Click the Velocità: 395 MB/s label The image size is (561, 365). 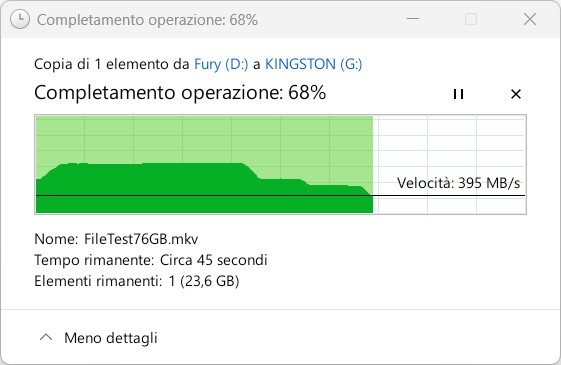point(458,183)
